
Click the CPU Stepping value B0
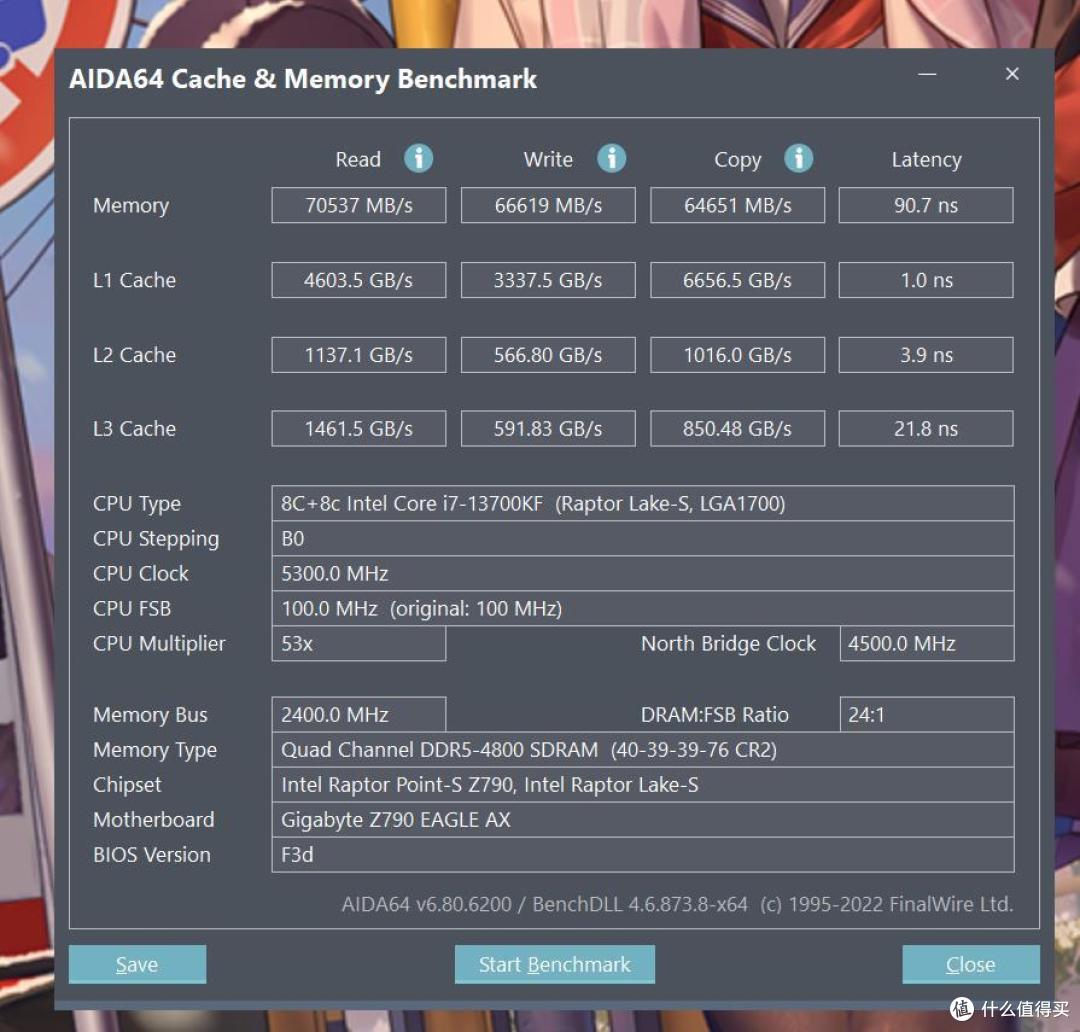click(643, 539)
